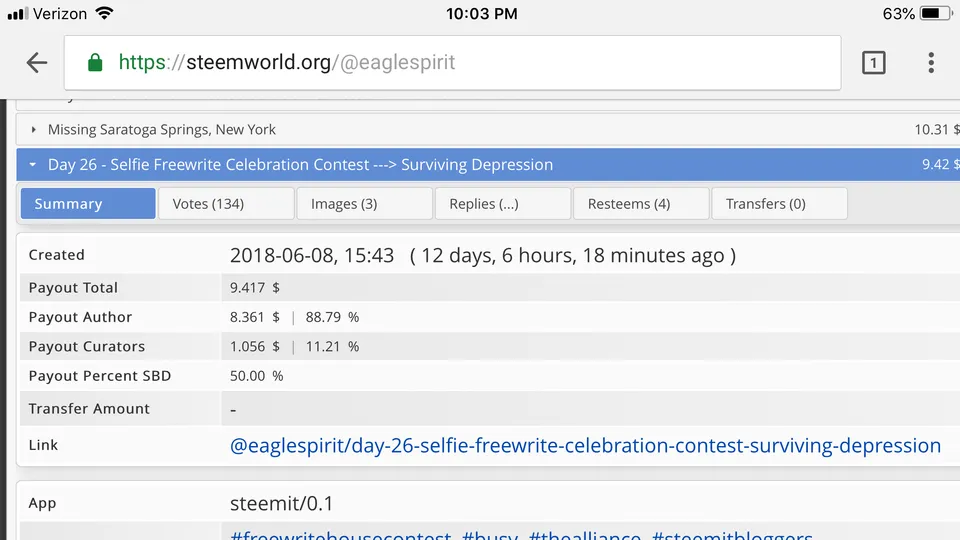The height and width of the screenshot is (540, 960).
Task: Expand the Missing Saratoga Springs post
Action: pos(34,130)
